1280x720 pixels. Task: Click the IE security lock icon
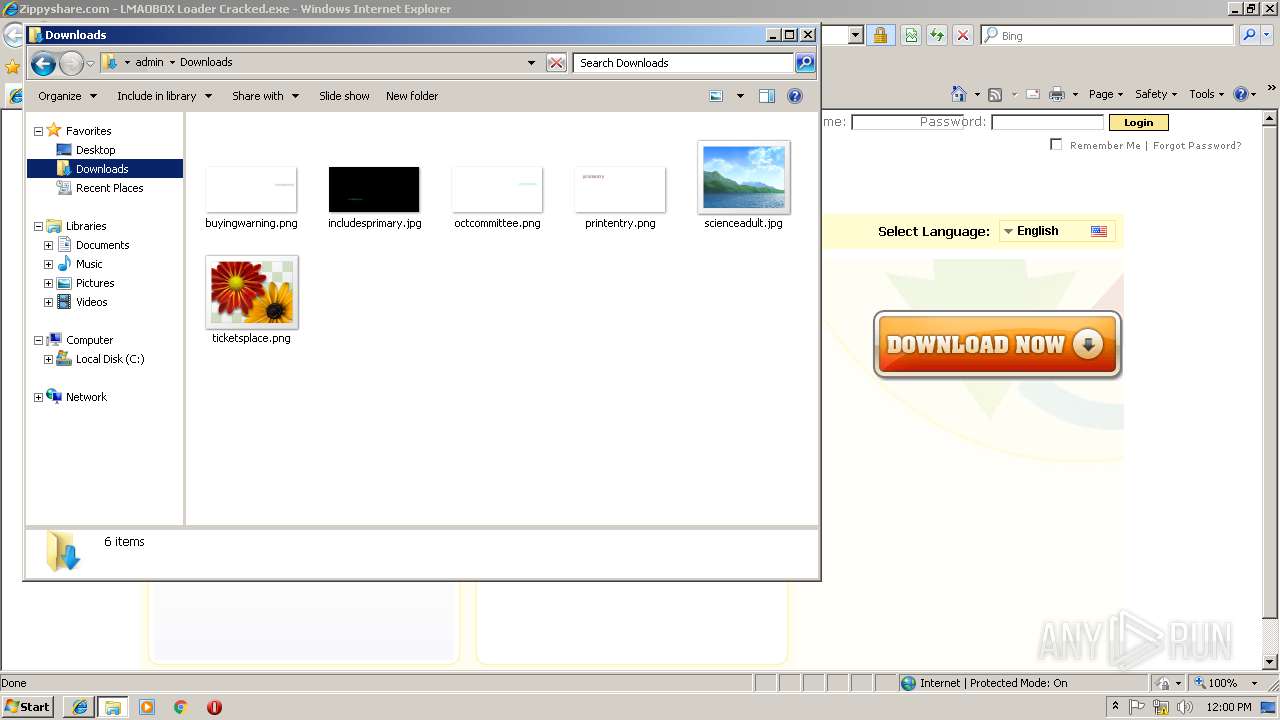[x=880, y=35]
